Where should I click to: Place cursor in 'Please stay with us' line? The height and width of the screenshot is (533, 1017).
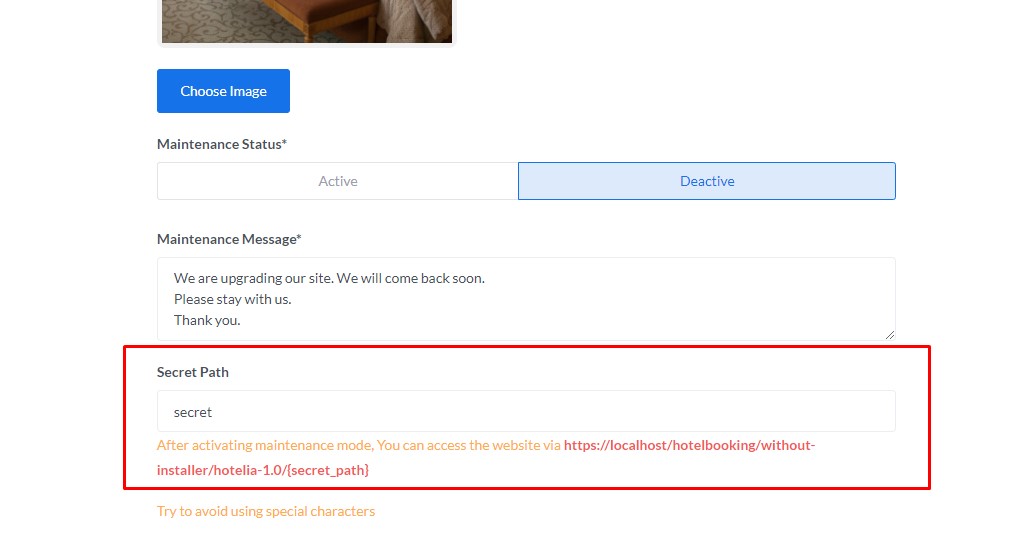[x=232, y=299]
